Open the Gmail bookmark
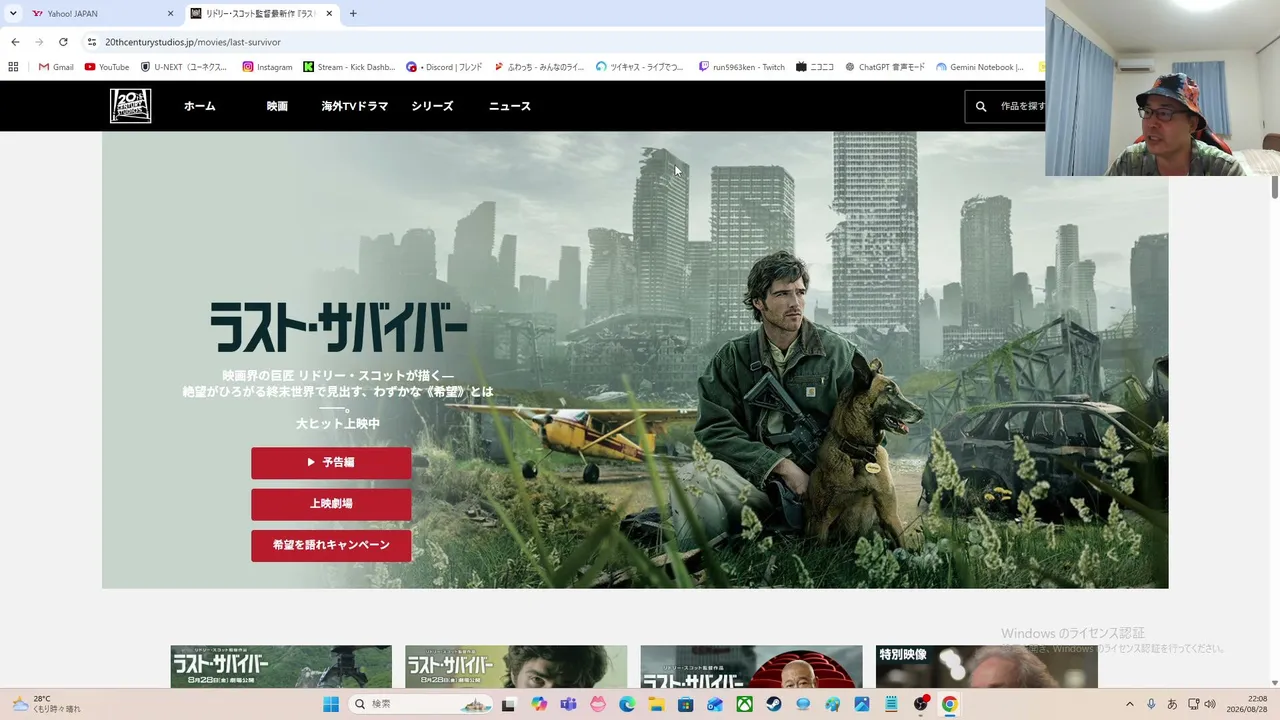The height and width of the screenshot is (720, 1280). pos(56,67)
